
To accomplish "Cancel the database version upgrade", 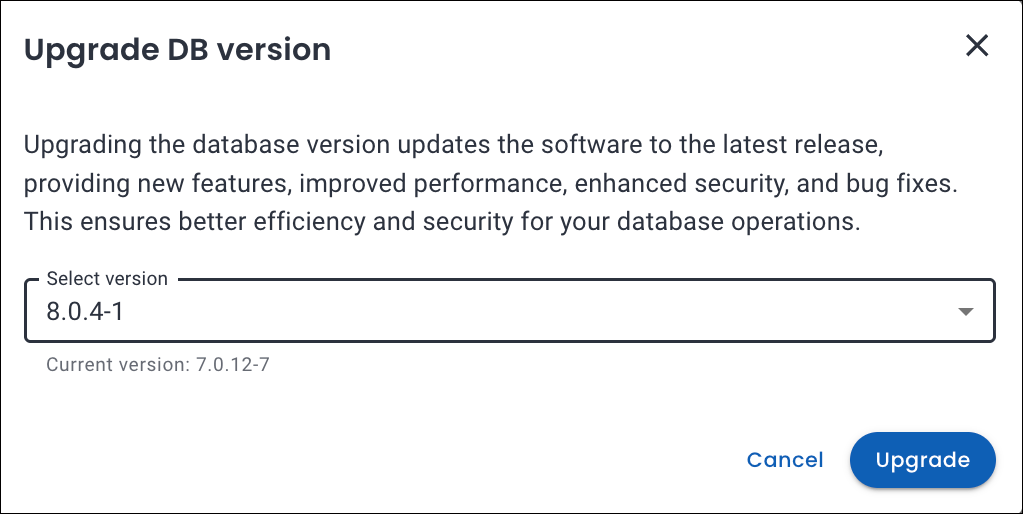I will tap(785, 460).
